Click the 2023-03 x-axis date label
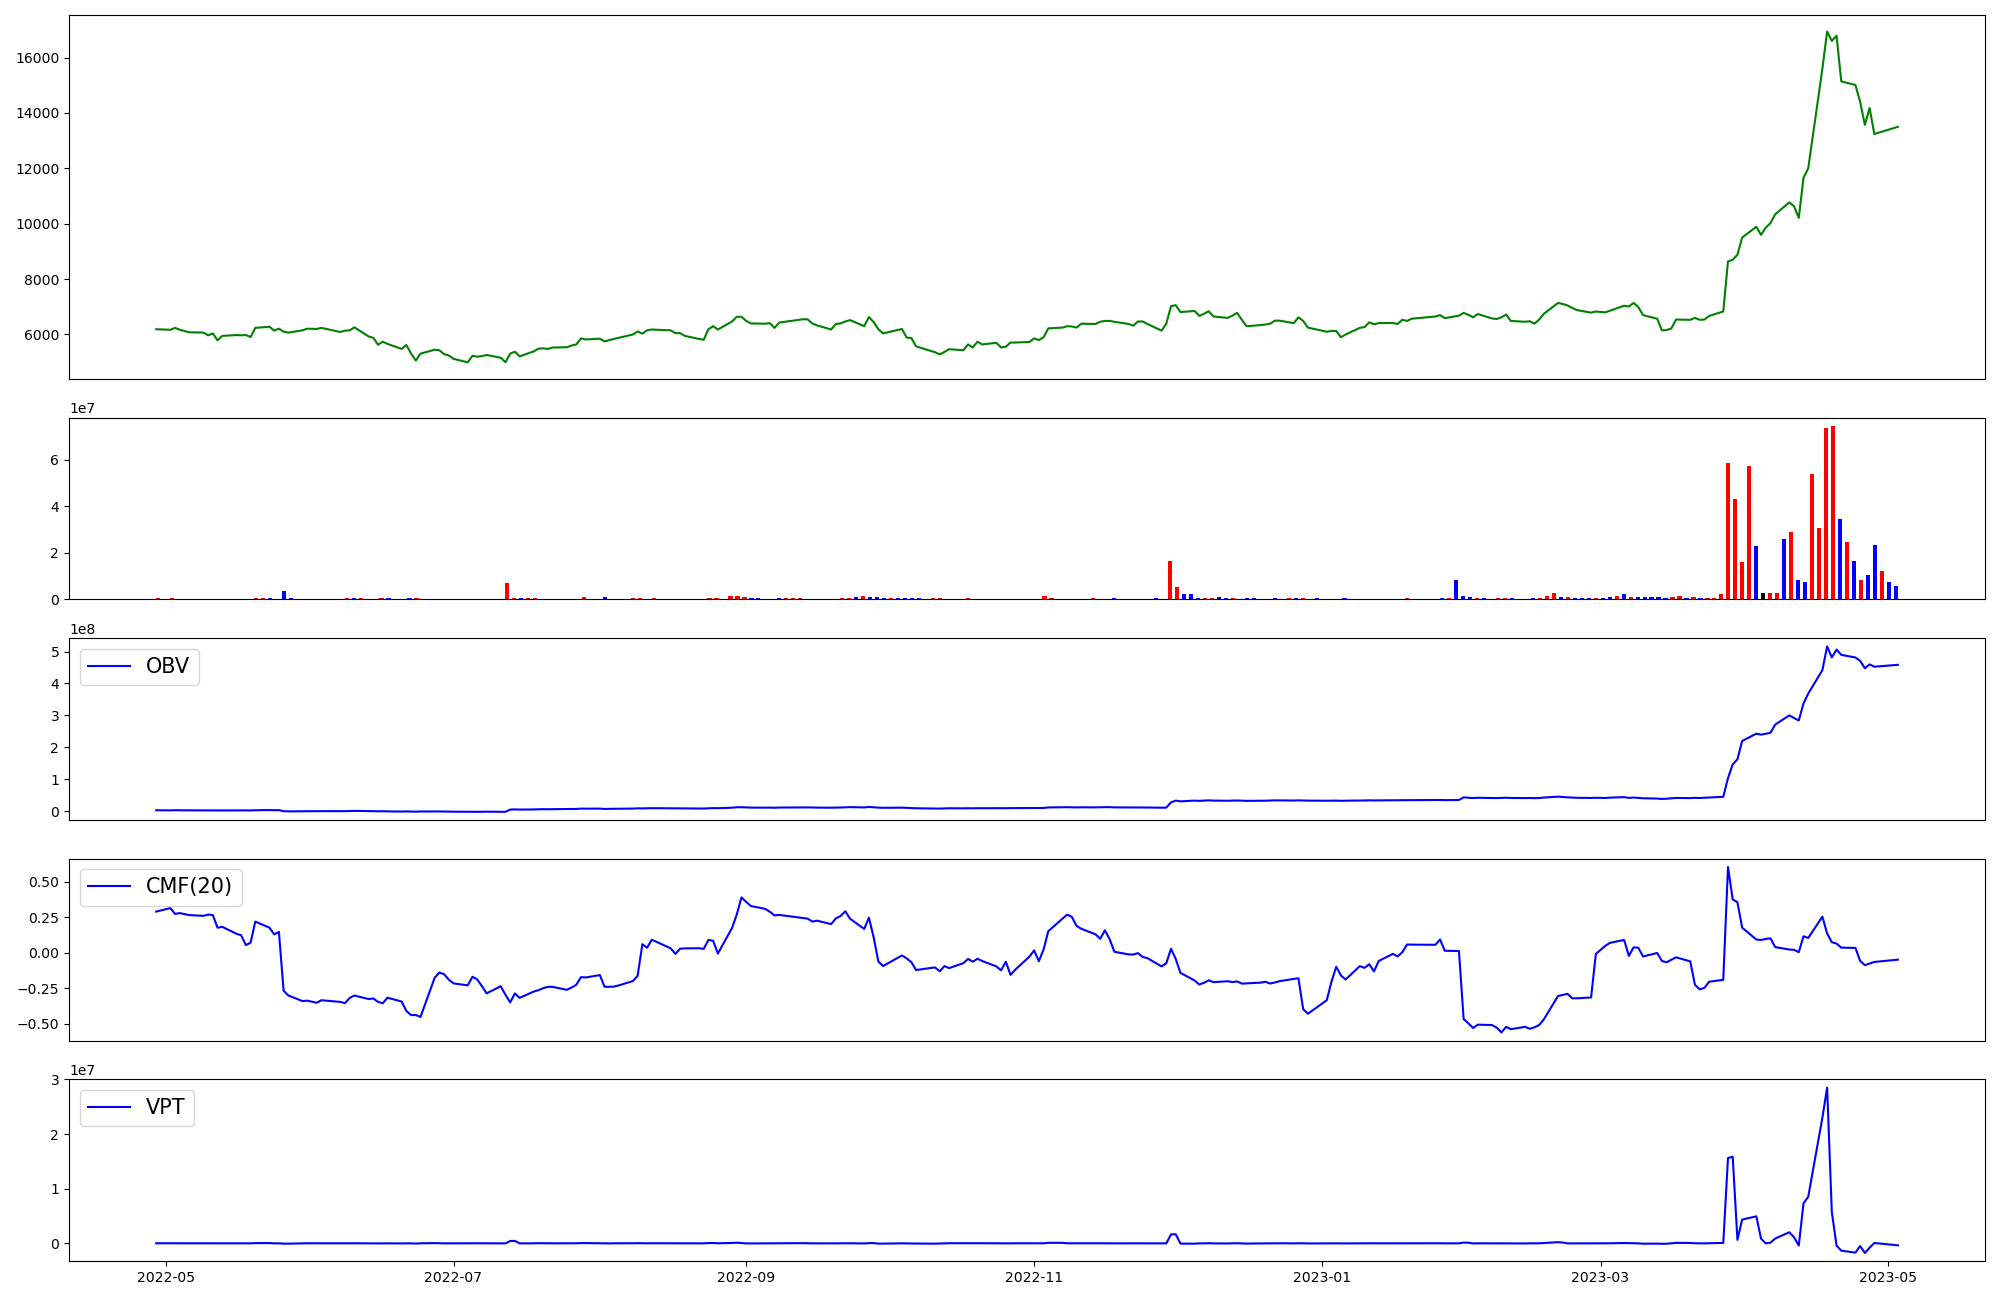2000x1300 pixels. (1601, 1277)
